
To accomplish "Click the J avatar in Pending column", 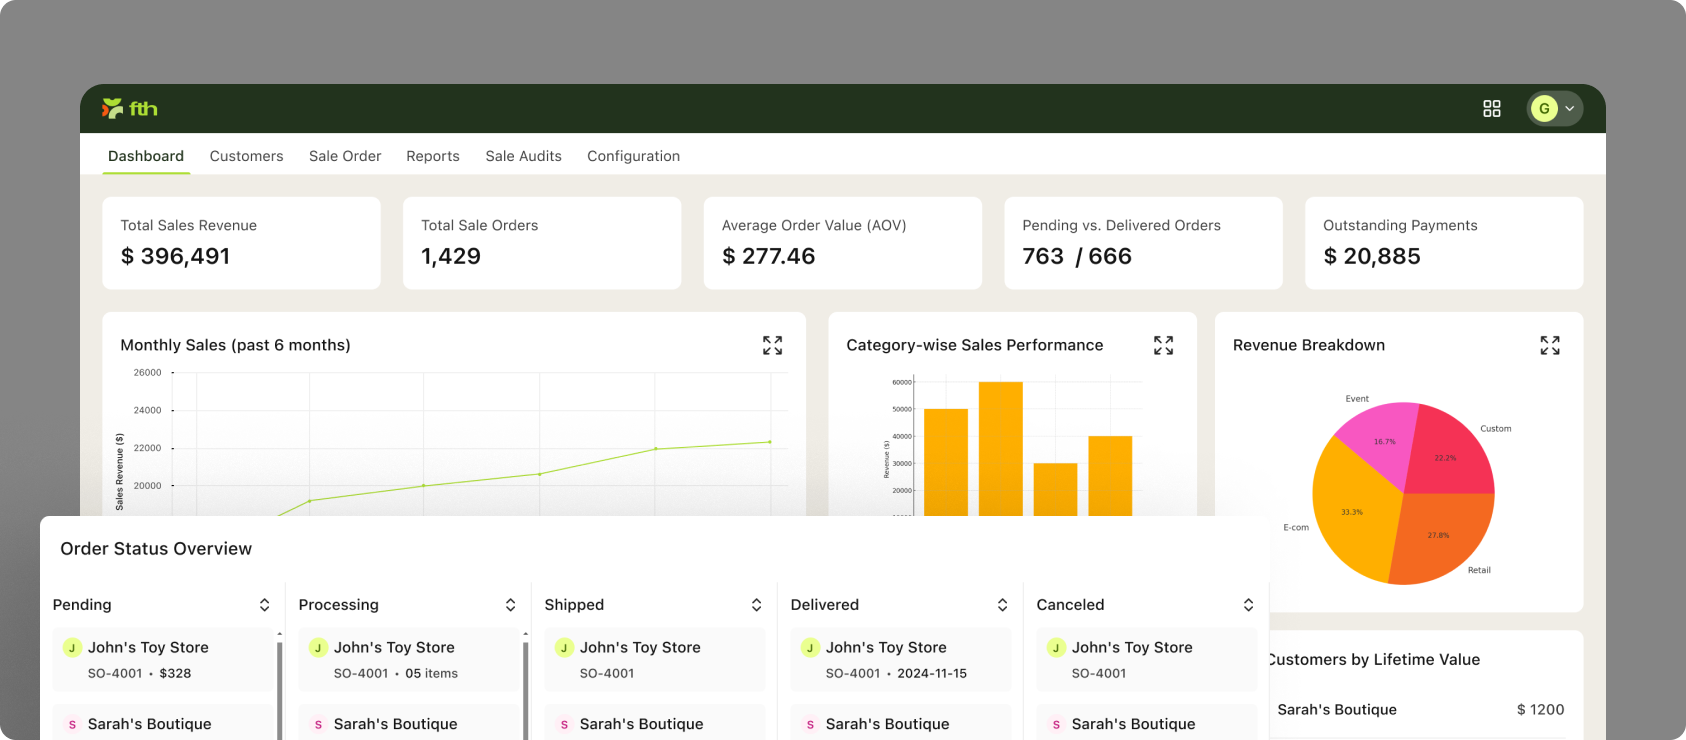I will pyautogui.click(x=72, y=648).
